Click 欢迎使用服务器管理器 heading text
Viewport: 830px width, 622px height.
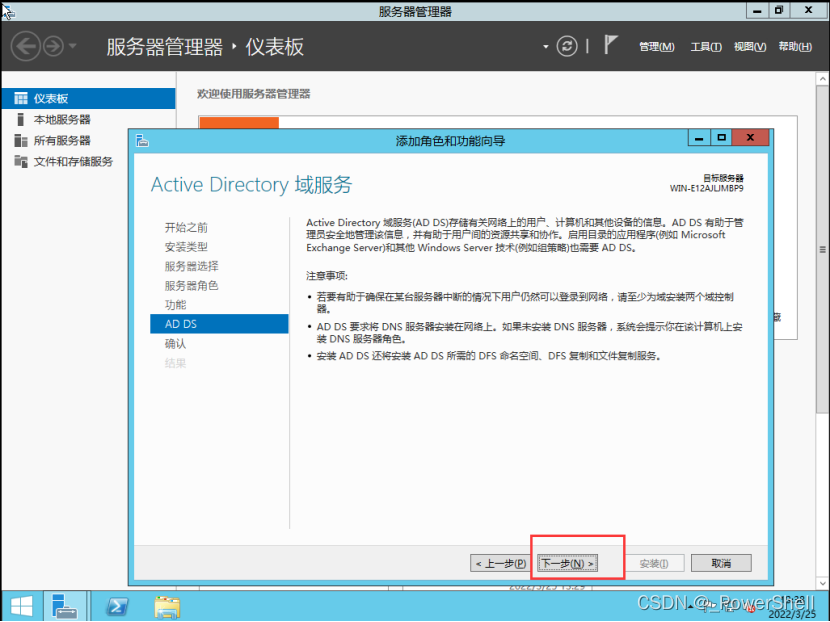254,94
